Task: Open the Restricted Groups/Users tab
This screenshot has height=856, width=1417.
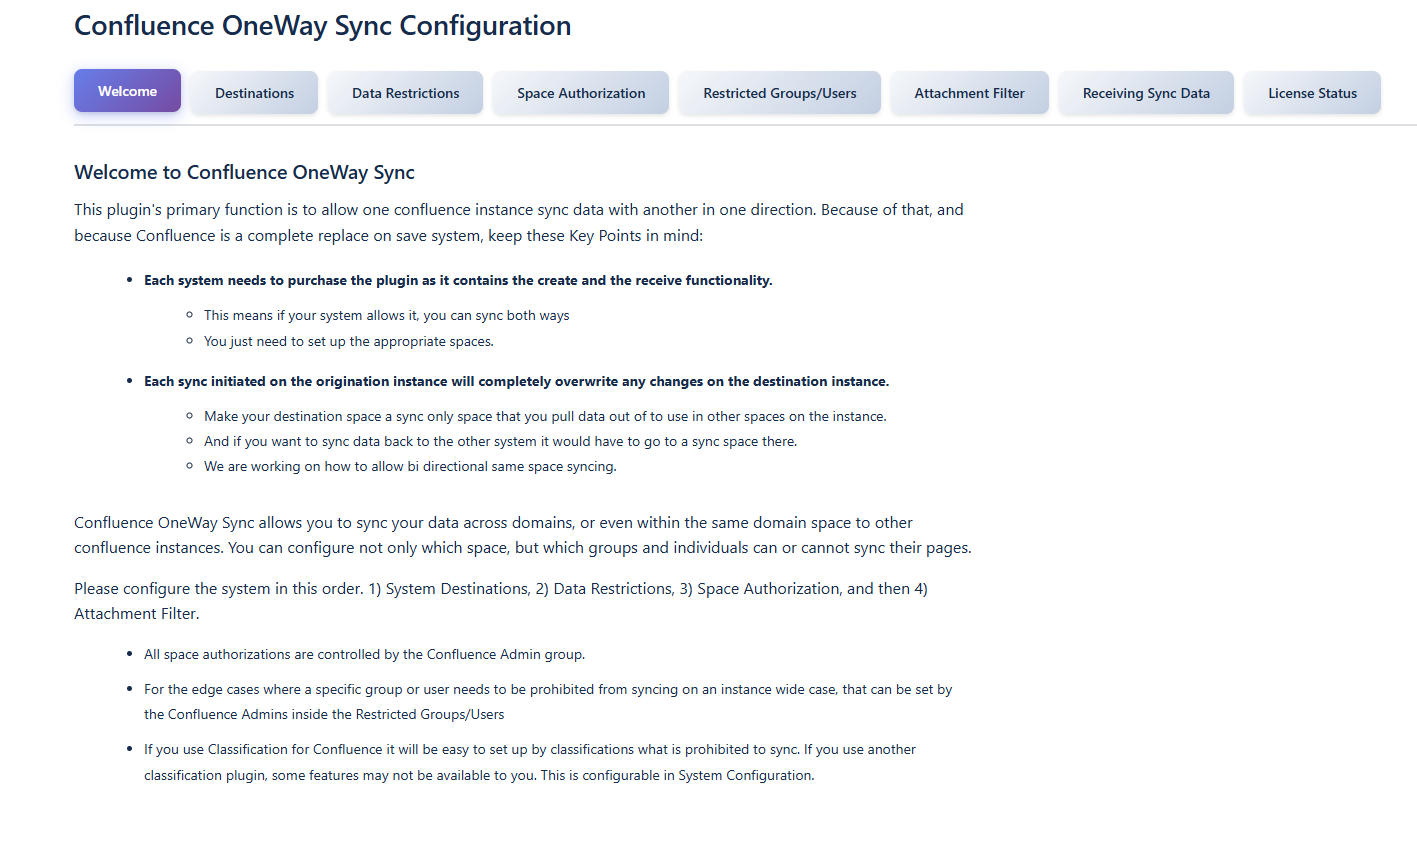Action: click(779, 92)
